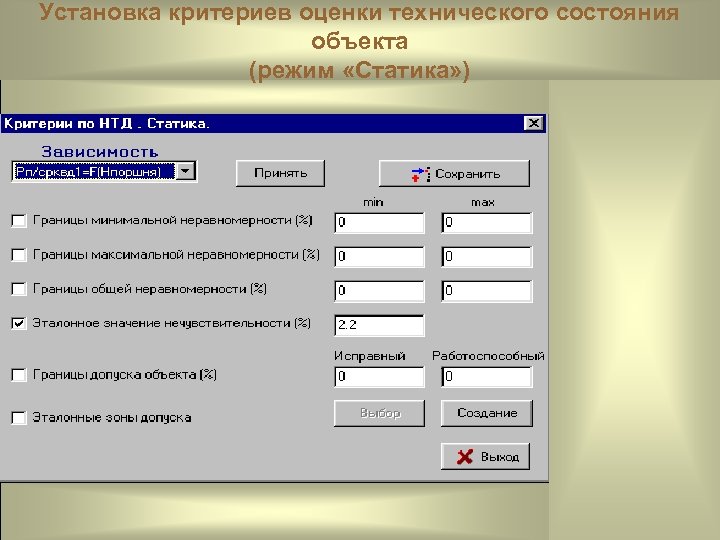Focus max field for максимальной неравномерности
The image size is (720, 540).
coord(487,257)
